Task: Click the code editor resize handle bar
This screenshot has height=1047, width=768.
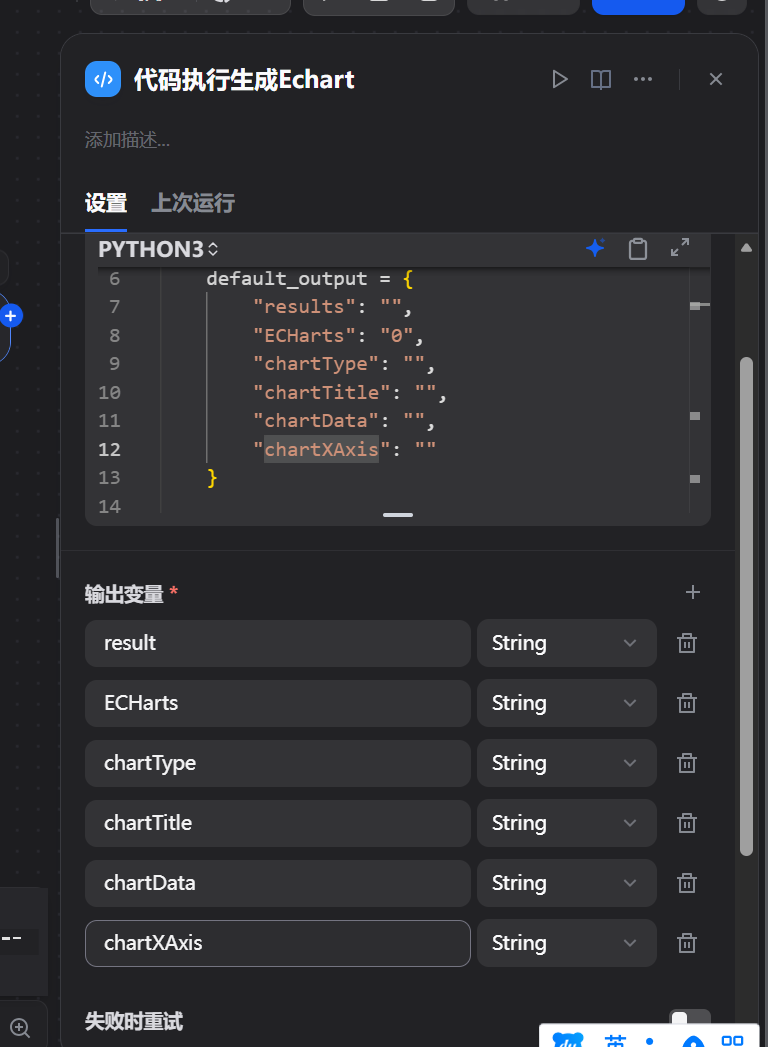Action: 398,515
